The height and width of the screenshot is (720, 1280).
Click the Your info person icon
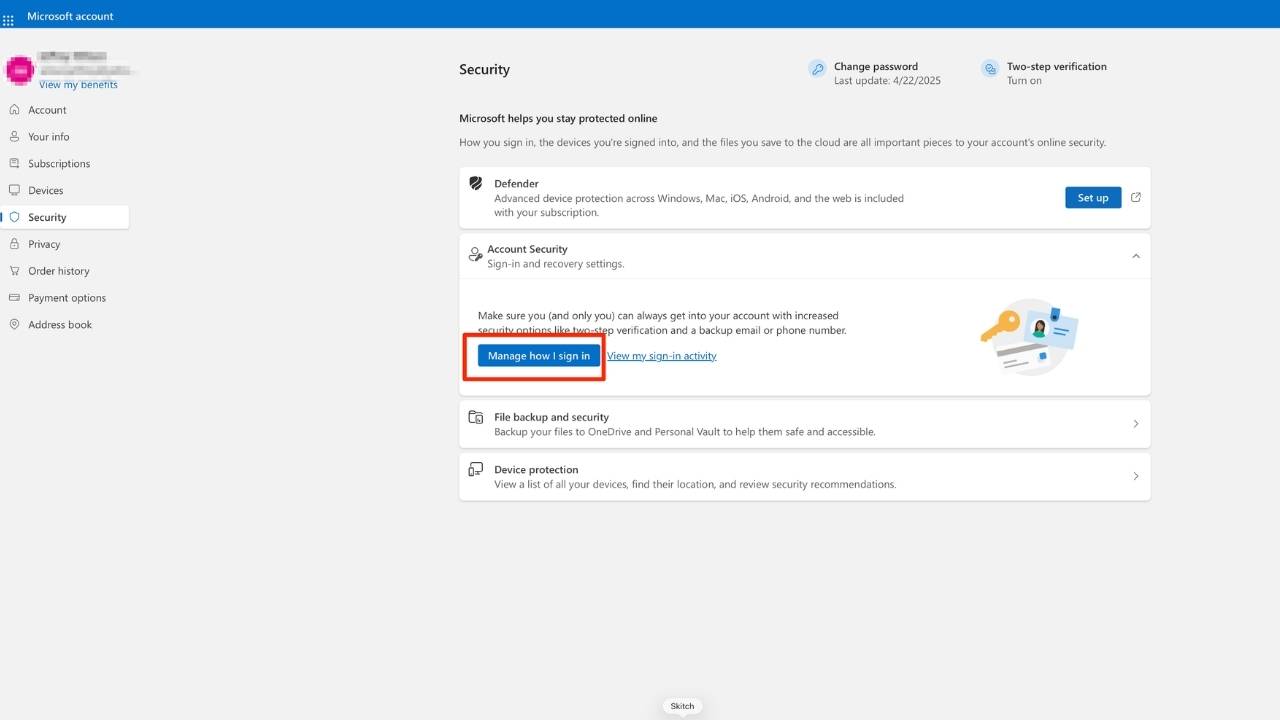(14, 137)
